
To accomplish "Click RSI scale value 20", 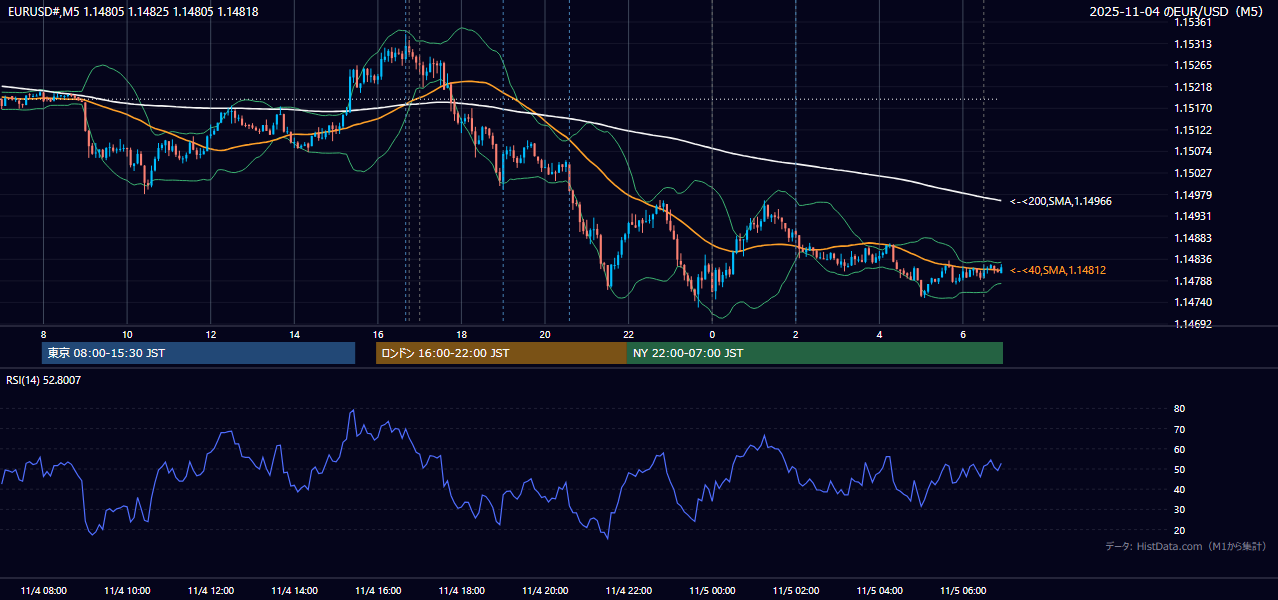I will [x=1179, y=530].
